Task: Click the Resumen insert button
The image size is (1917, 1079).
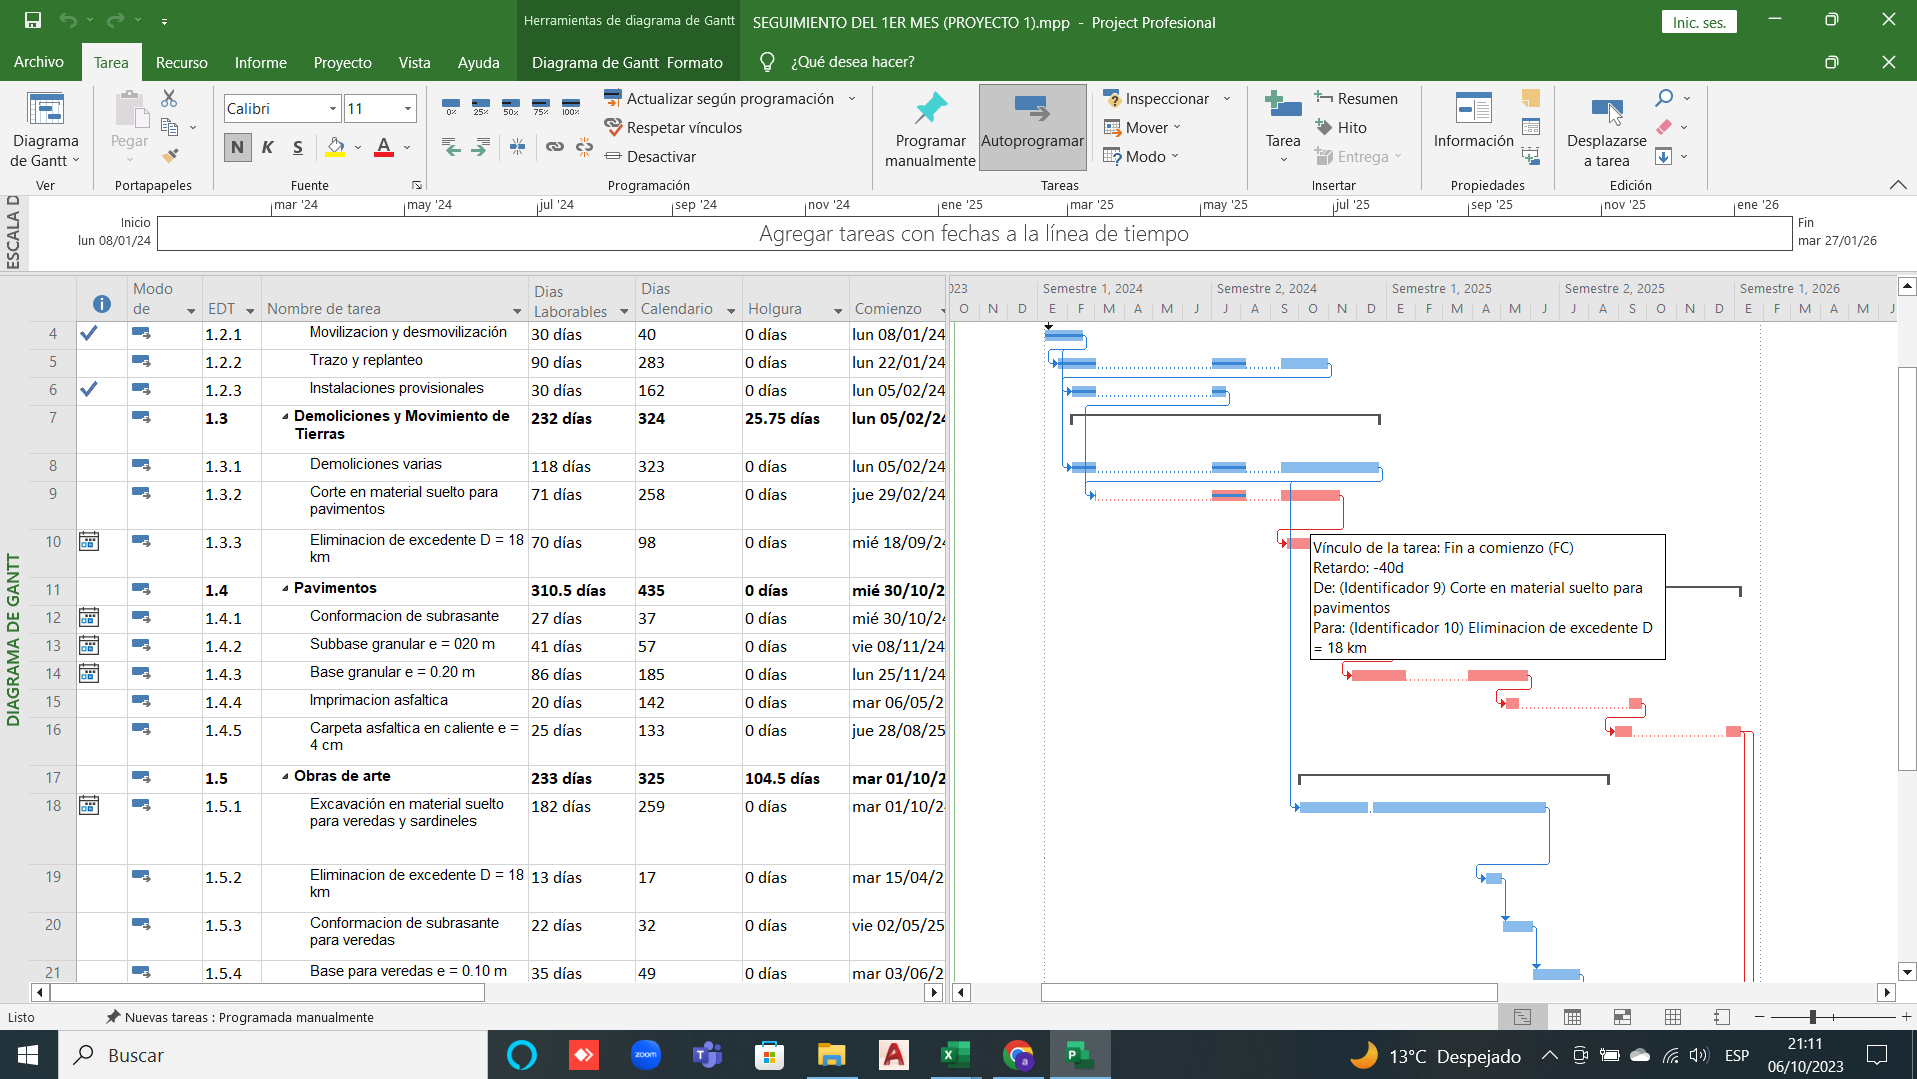Action: click(x=1356, y=98)
